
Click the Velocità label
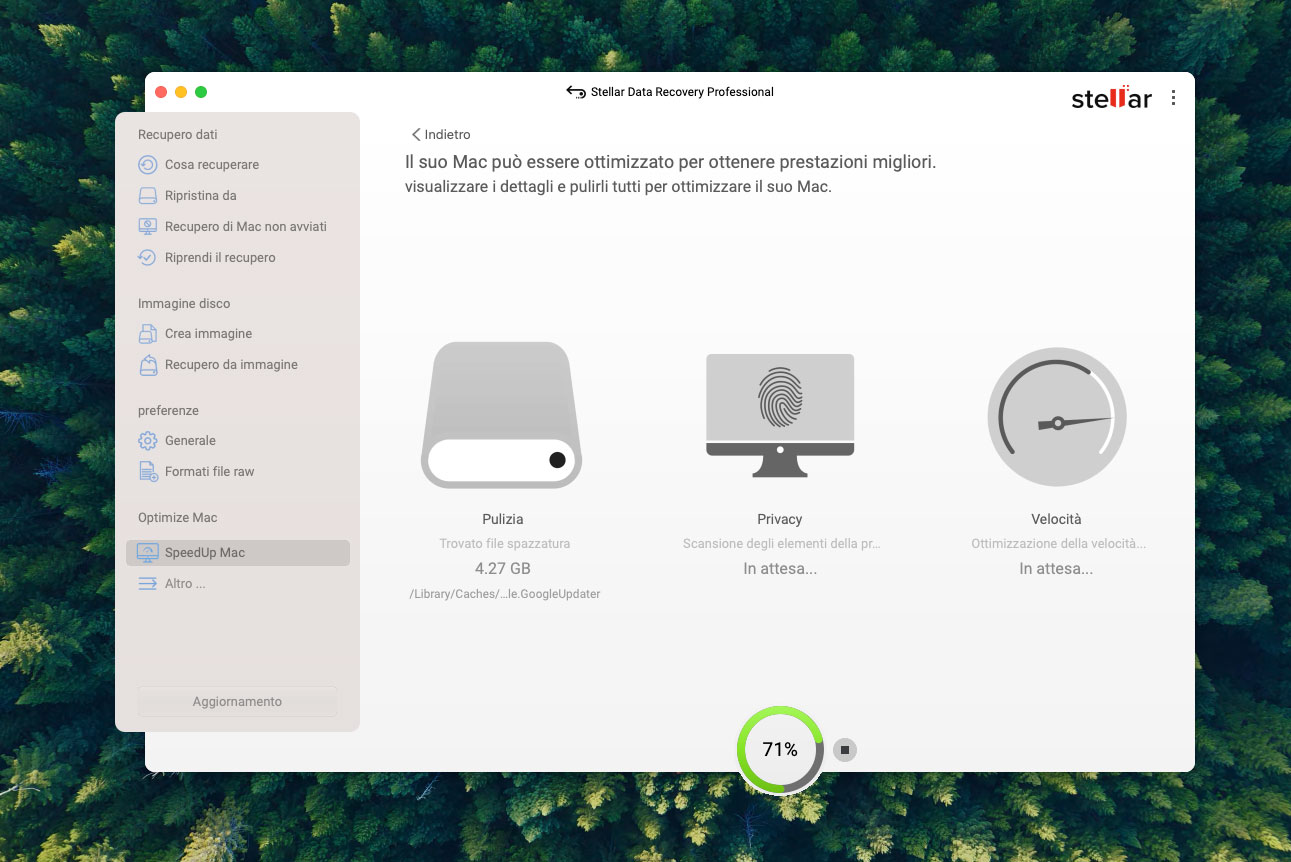1056,520
